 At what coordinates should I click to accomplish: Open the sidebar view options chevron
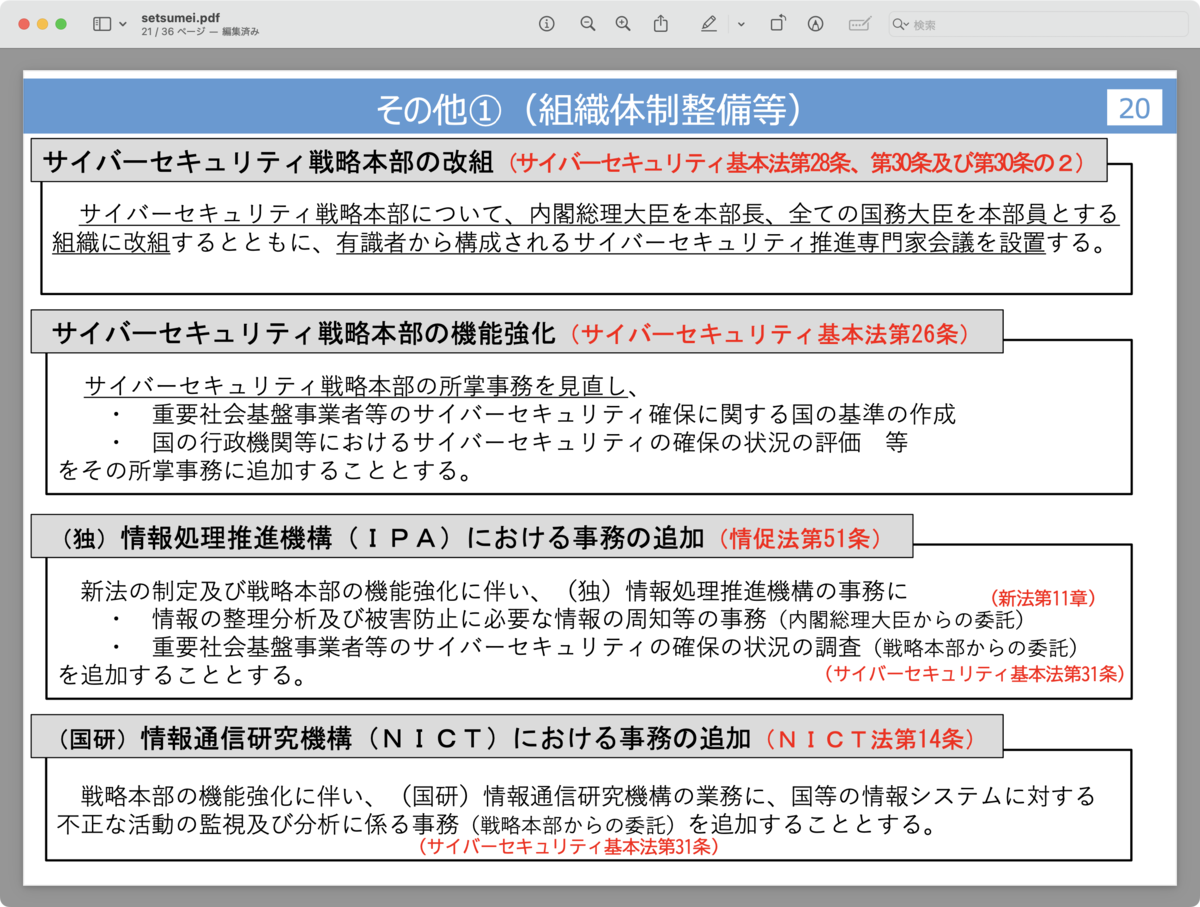(122, 24)
